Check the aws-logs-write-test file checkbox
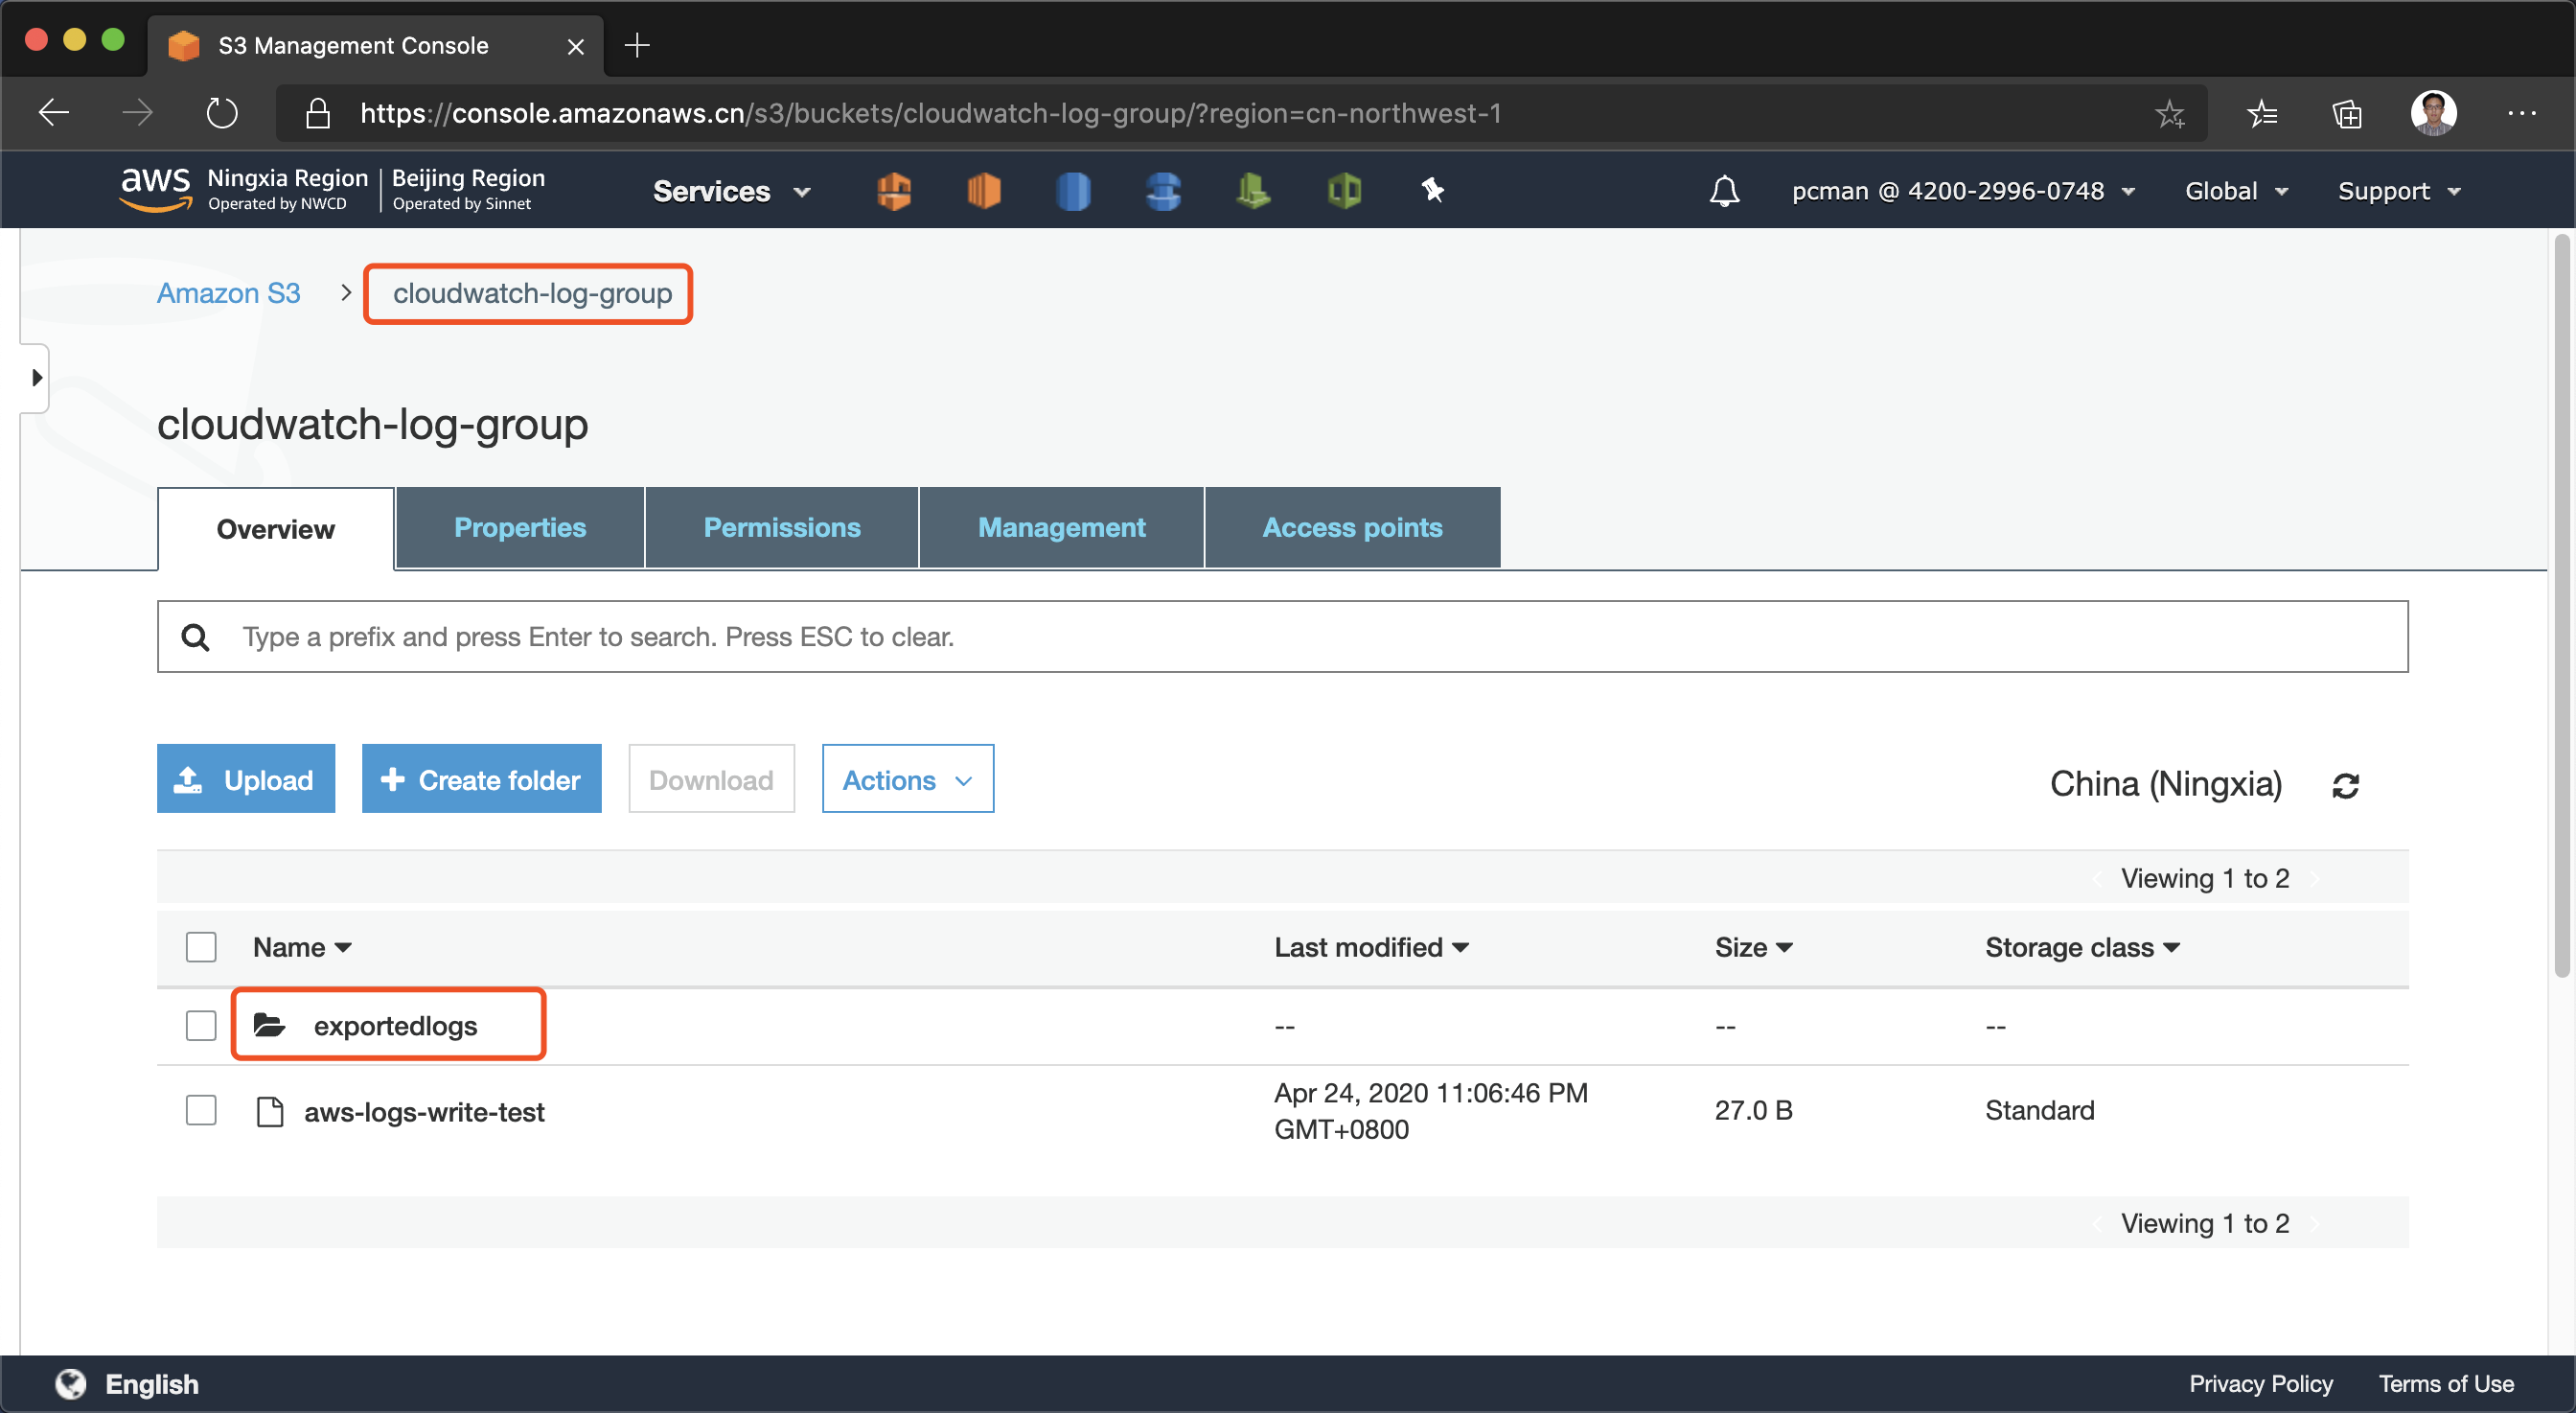The height and width of the screenshot is (1413, 2576). coord(201,1110)
